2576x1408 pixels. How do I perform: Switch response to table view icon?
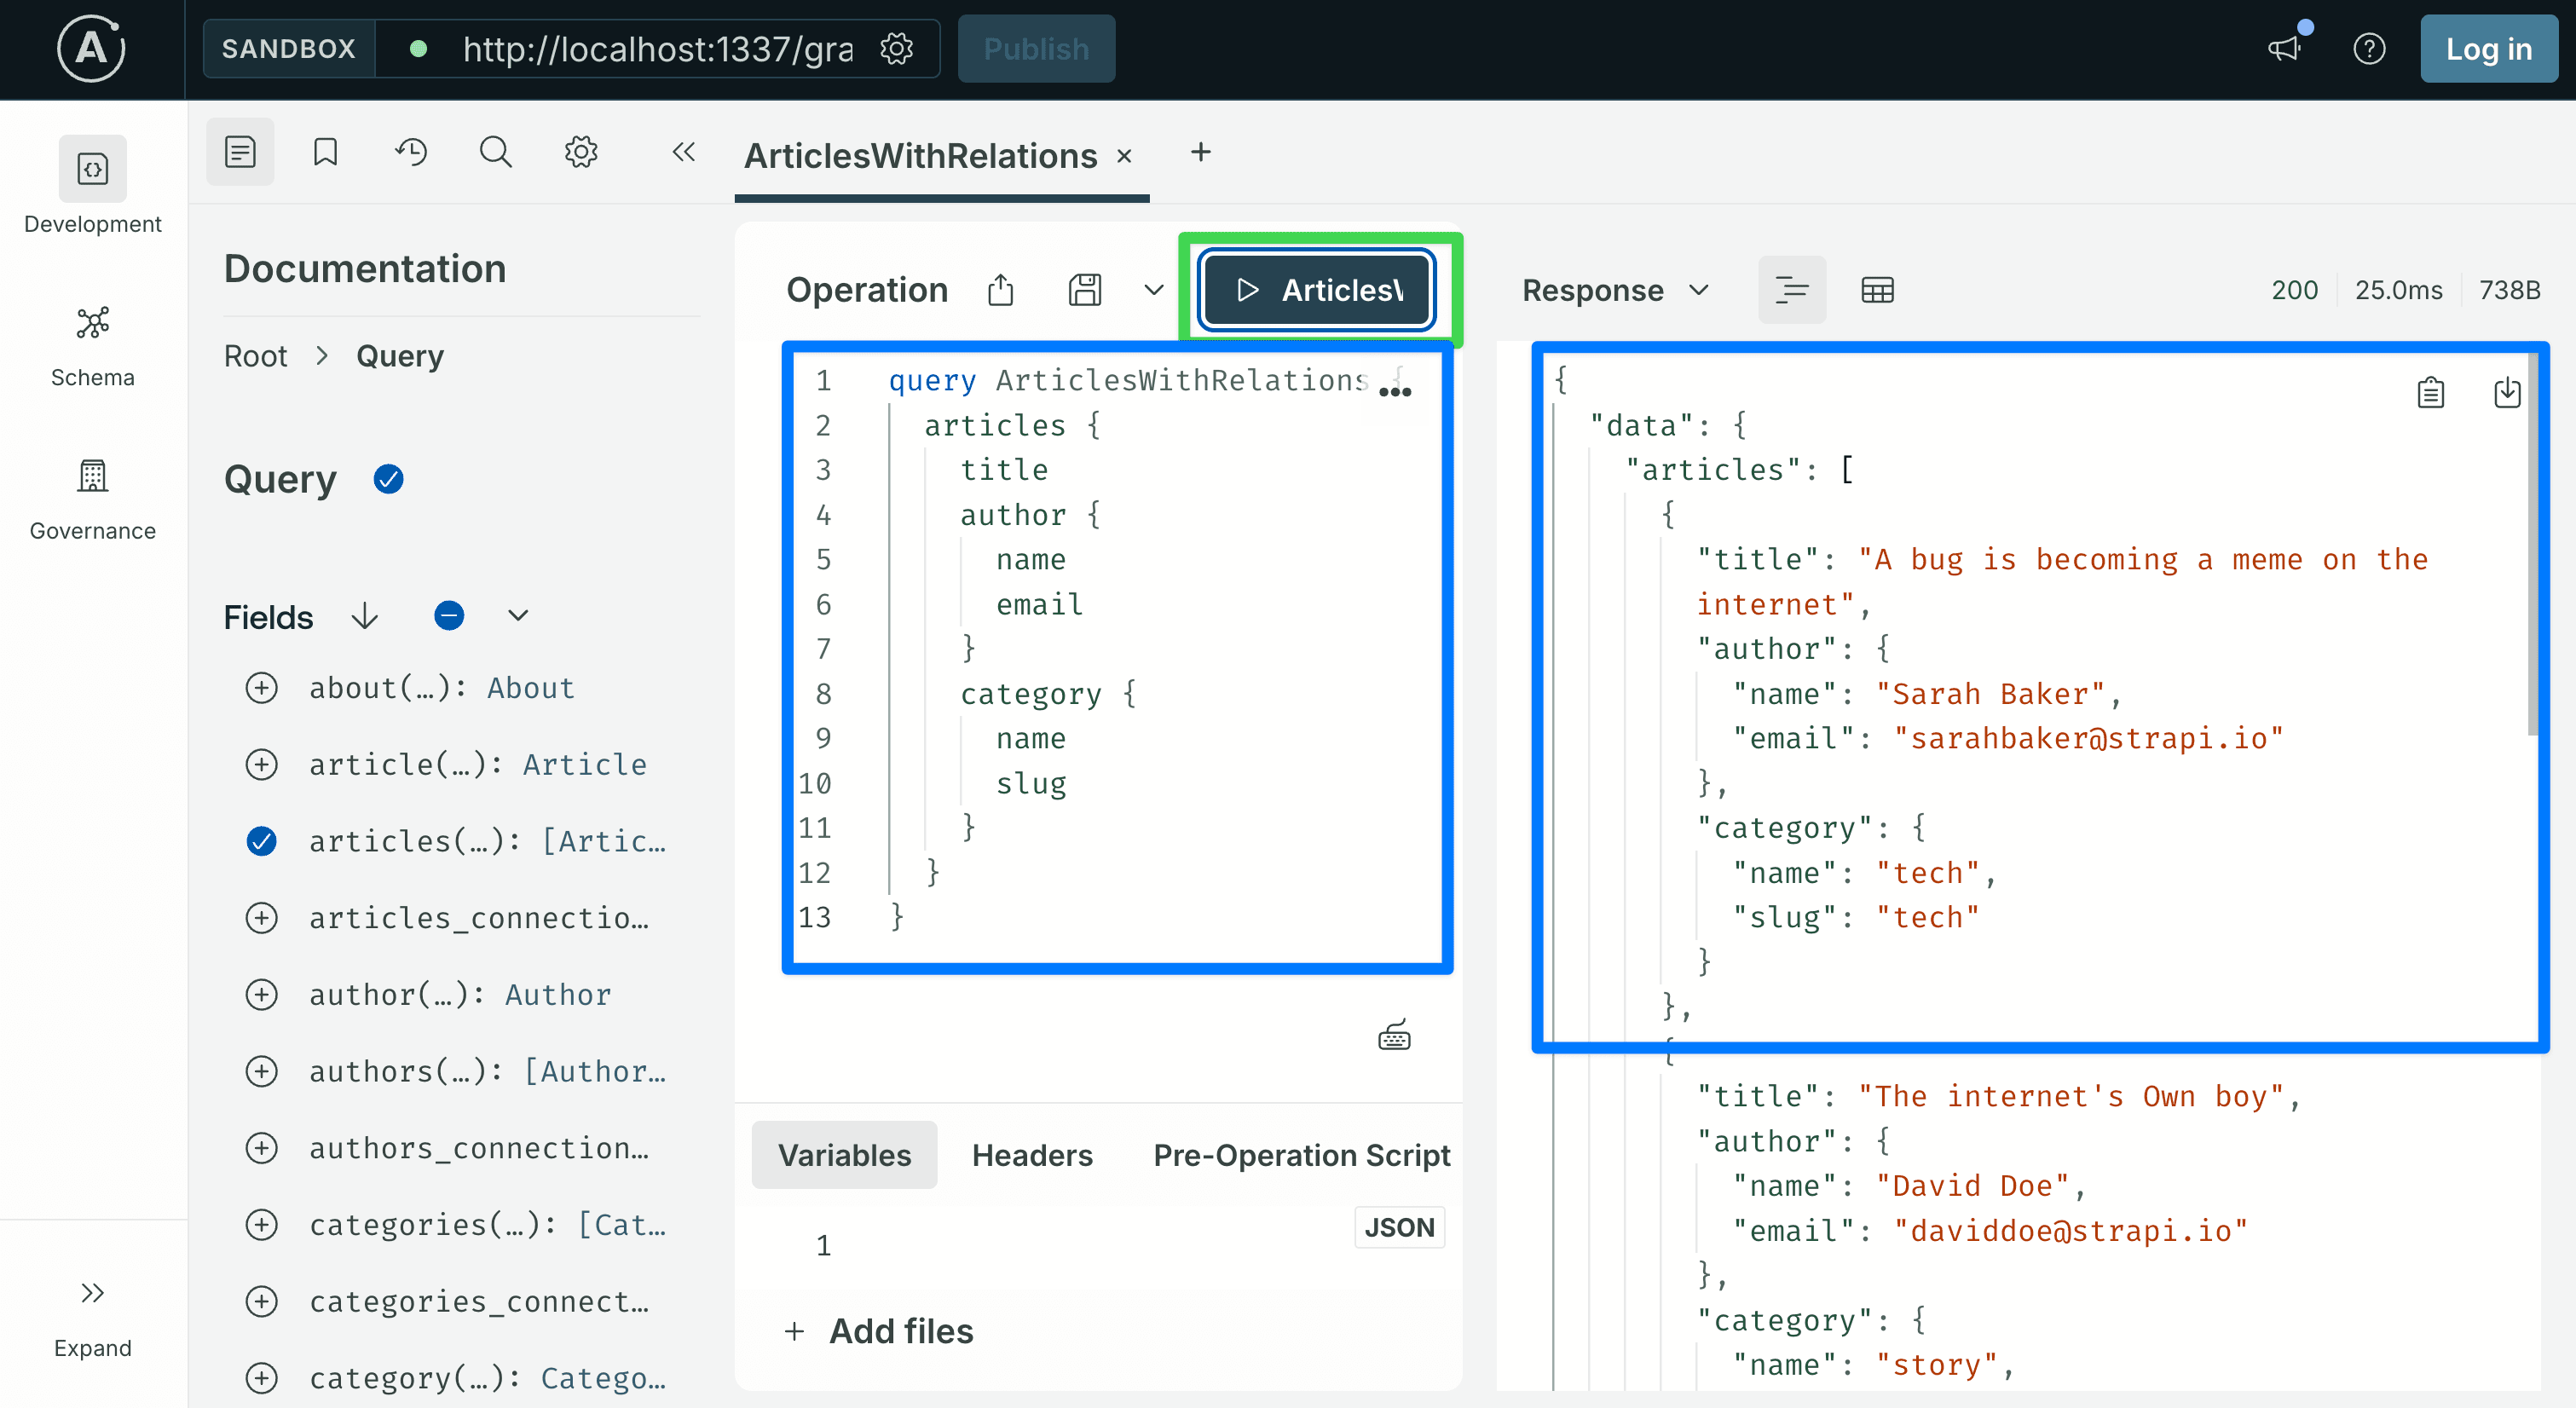coord(1877,290)
